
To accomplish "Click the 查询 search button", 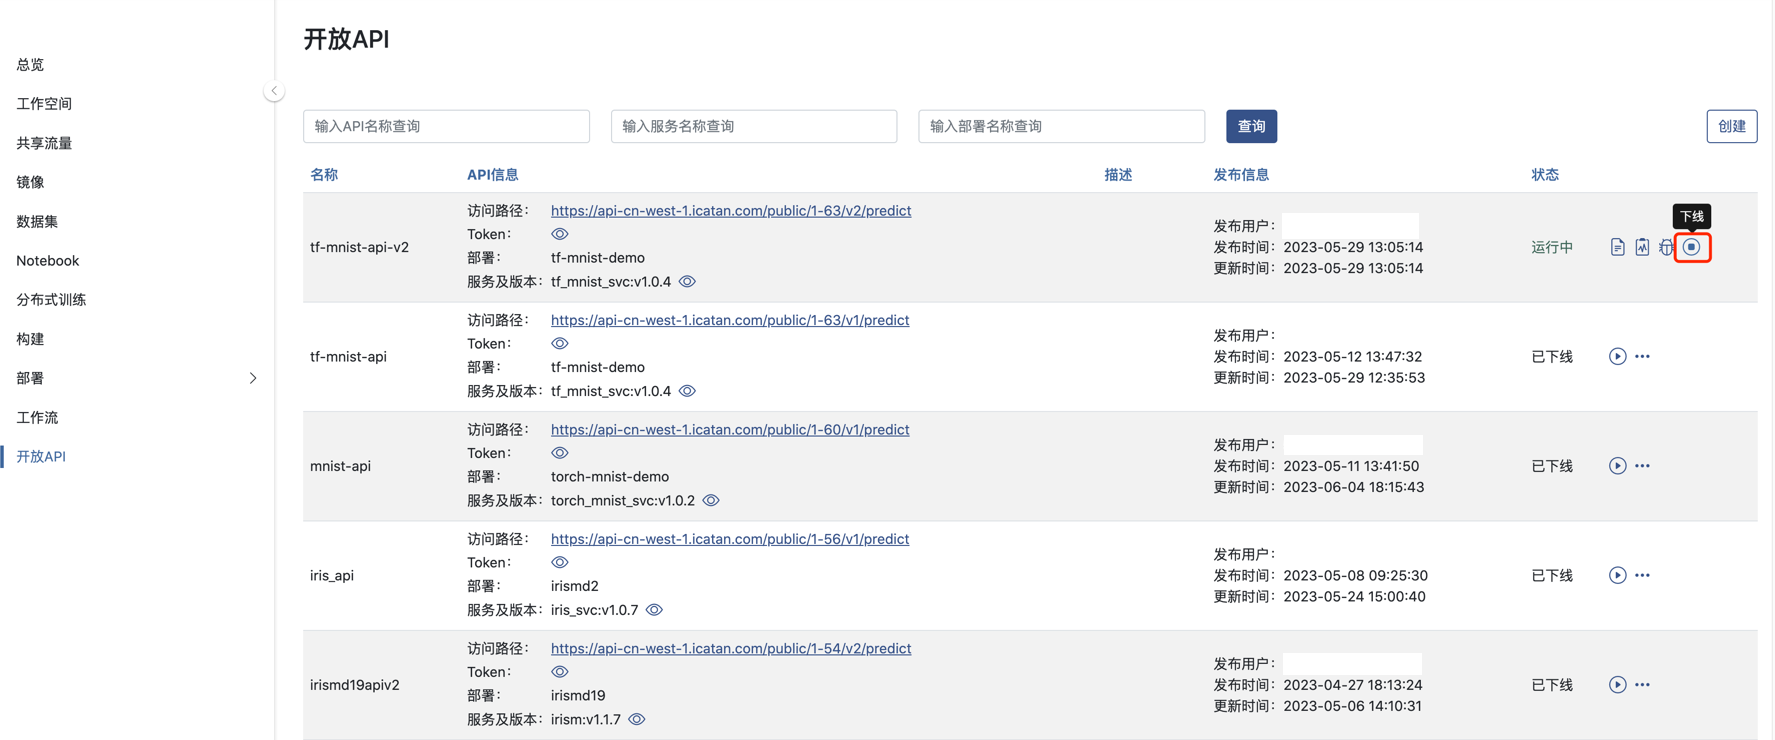I will (1251, 126).
